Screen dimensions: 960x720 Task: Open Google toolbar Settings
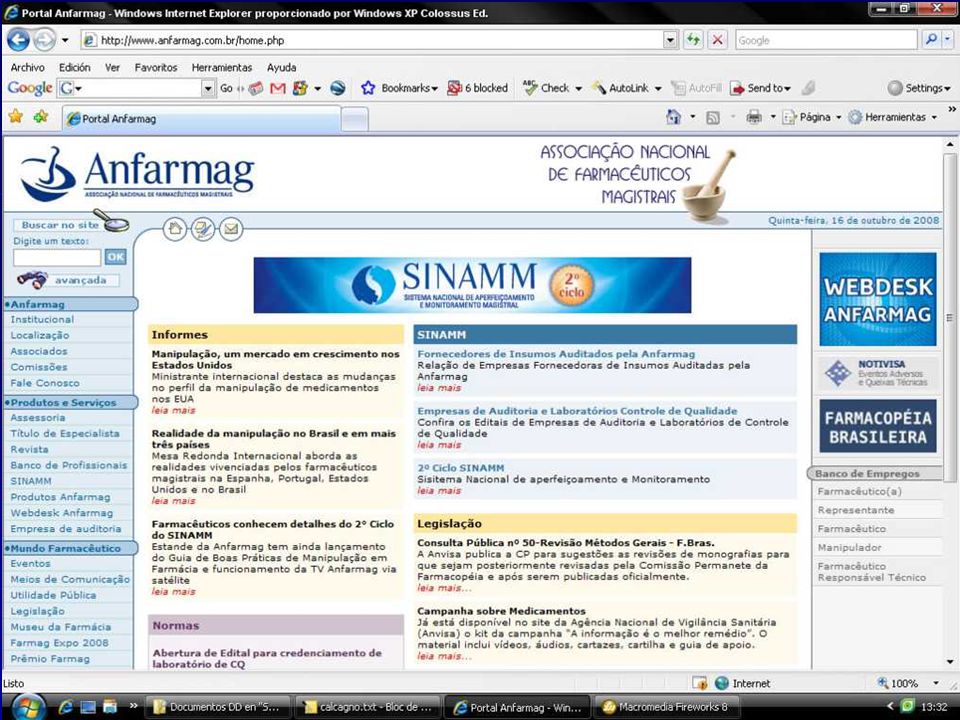tap(919, 88)
